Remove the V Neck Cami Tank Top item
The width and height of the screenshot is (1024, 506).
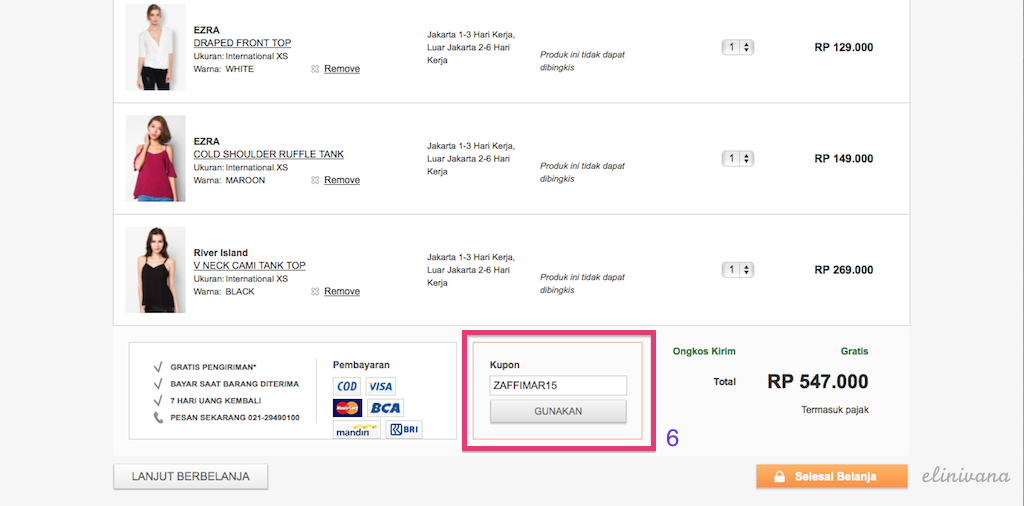click(x=342, y=291)
